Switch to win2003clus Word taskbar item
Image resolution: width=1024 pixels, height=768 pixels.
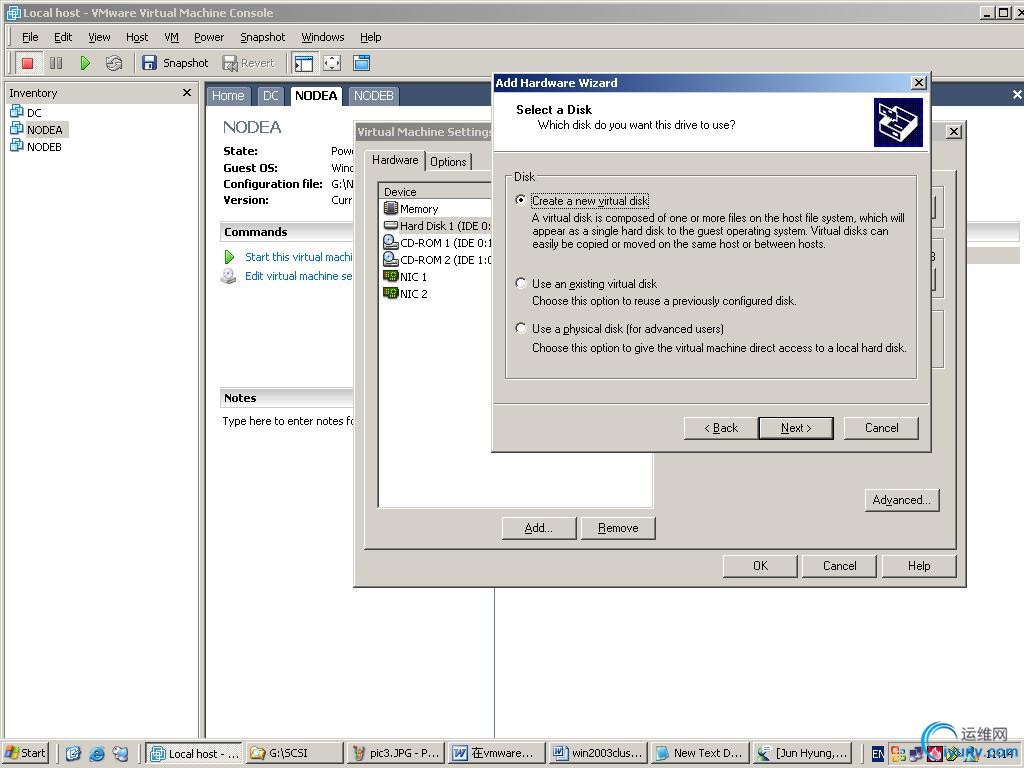click(599, 753)
